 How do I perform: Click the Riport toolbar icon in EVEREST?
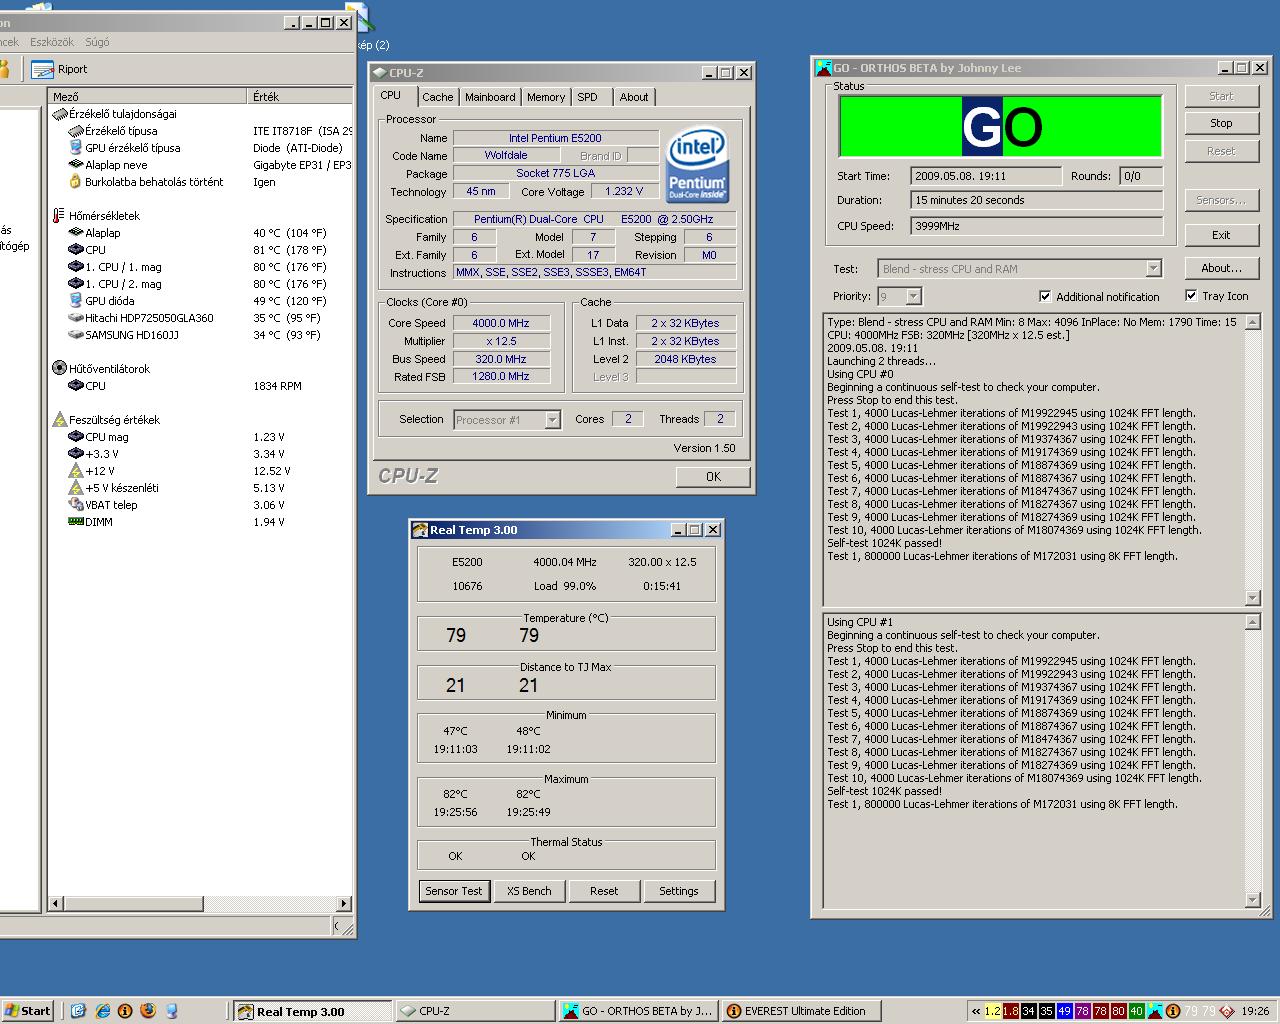42,69
